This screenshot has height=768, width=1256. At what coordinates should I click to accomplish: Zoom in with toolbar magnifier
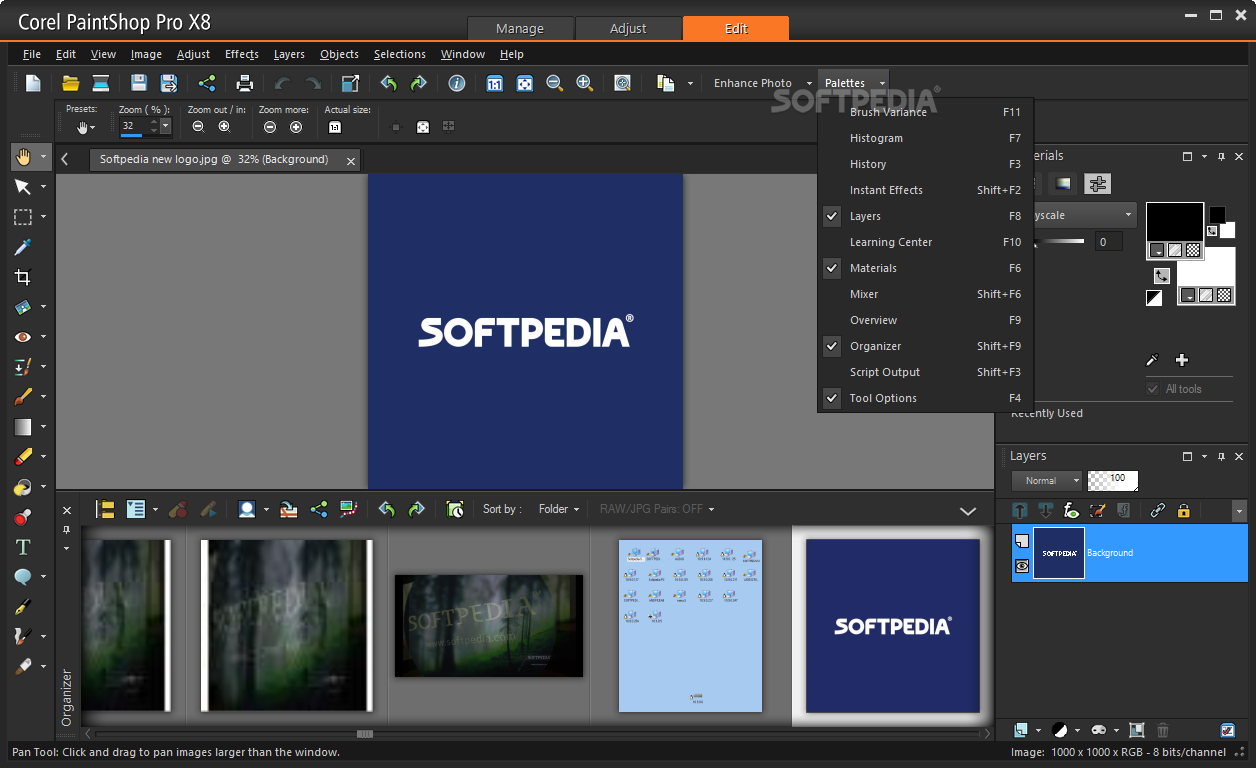click(x=585, y=83)
